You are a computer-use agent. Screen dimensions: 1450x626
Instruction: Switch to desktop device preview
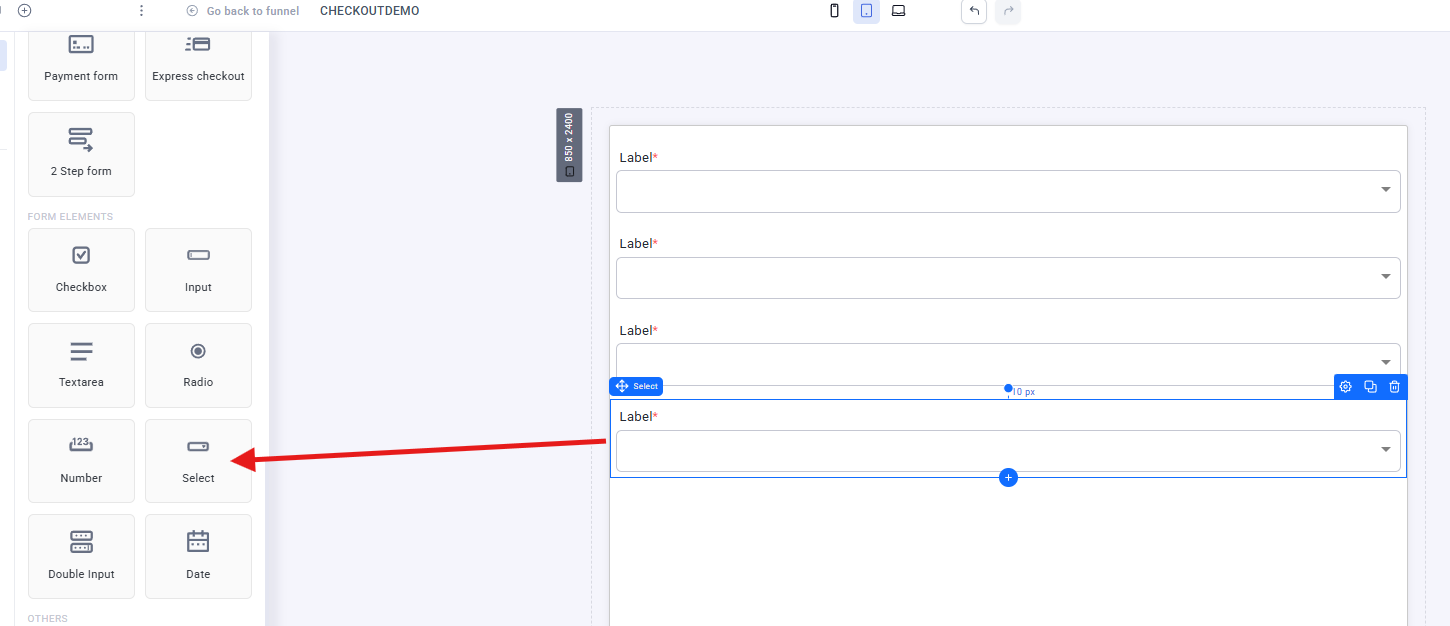[x=898, y=11]
